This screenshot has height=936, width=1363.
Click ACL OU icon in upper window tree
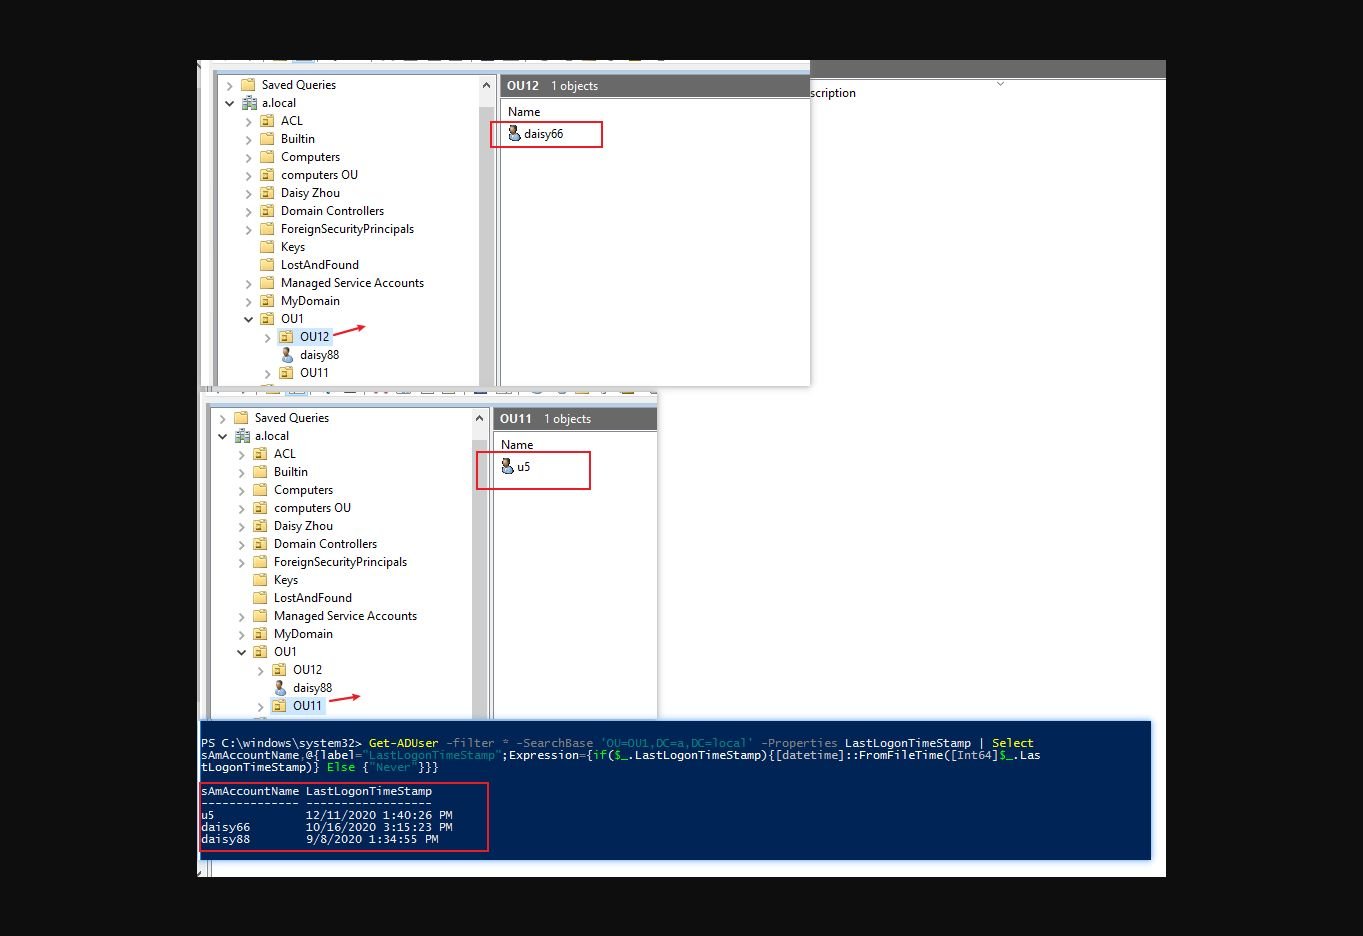click(x=267, y=121)
